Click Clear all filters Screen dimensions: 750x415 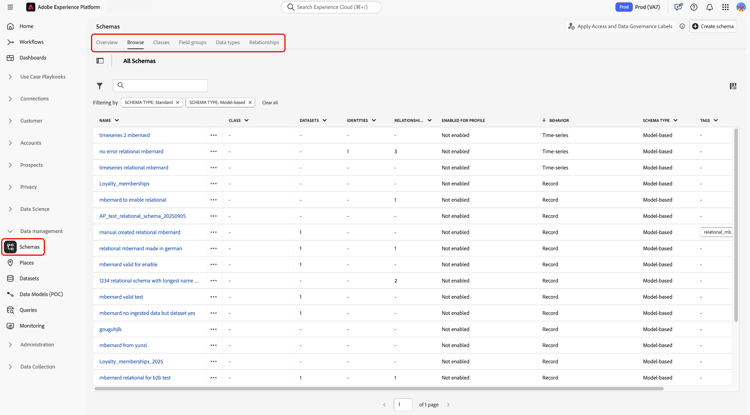click(270, 103)
